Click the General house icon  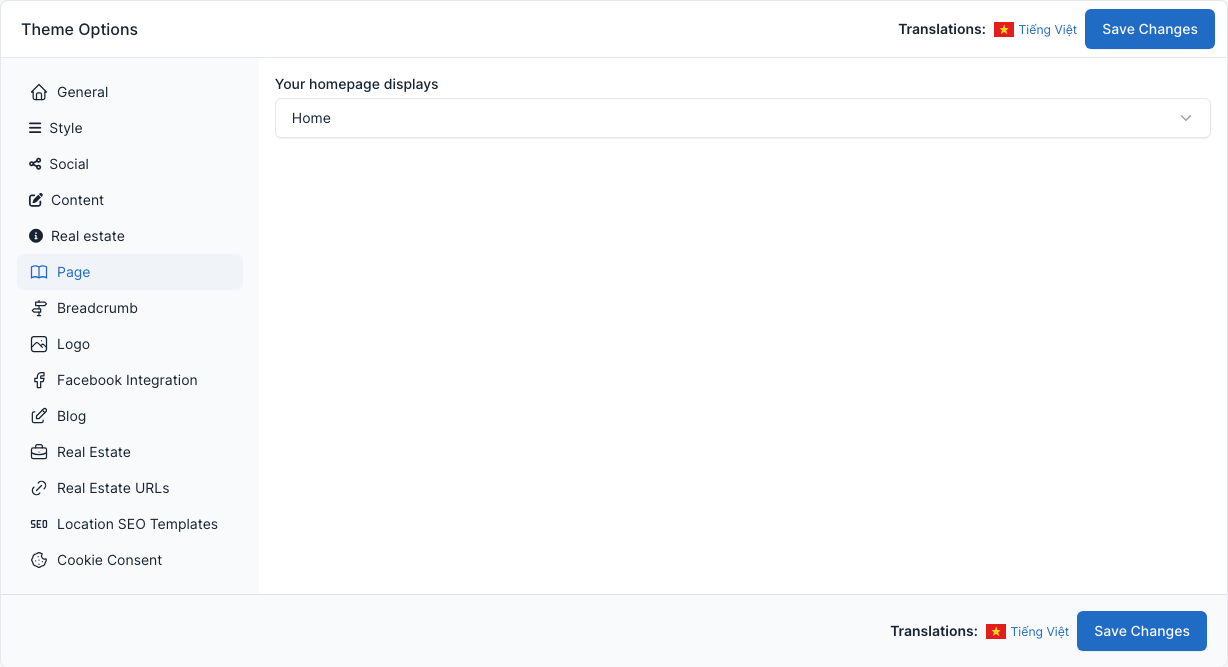click(x=39, y=92)
